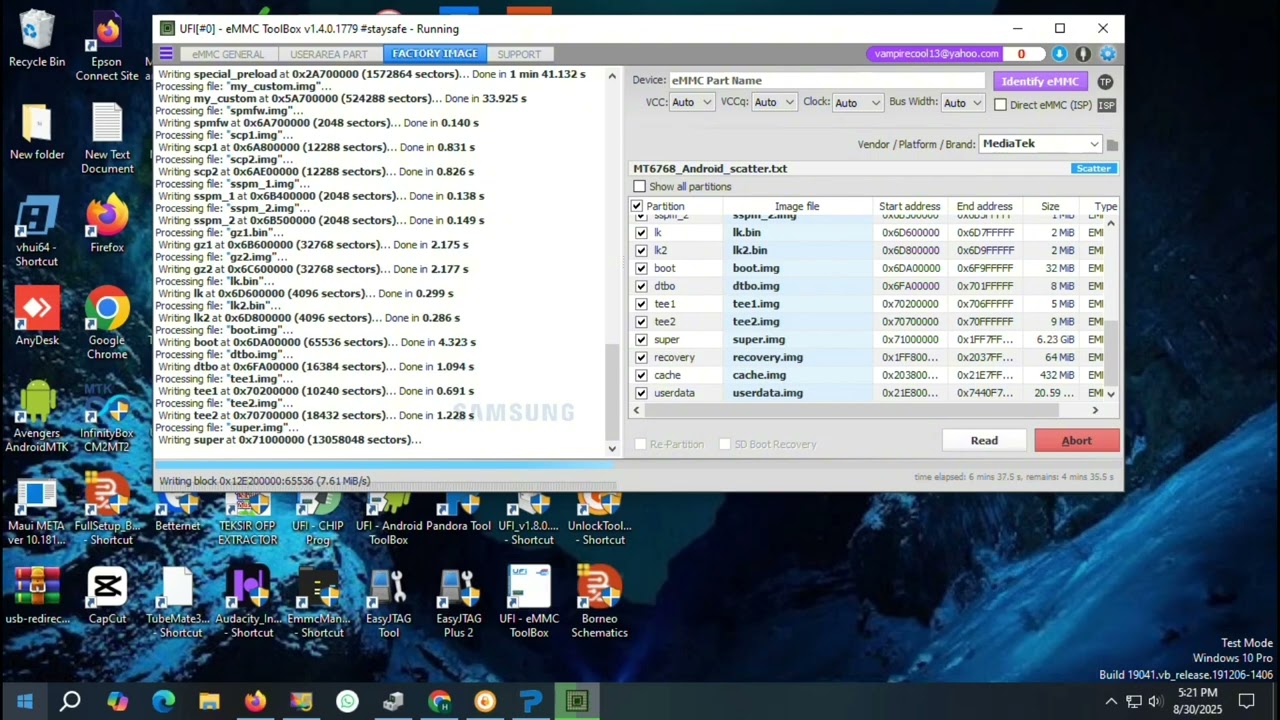Open the Epson Connect Site desktop icon
1280x720 pixels.
107,47
